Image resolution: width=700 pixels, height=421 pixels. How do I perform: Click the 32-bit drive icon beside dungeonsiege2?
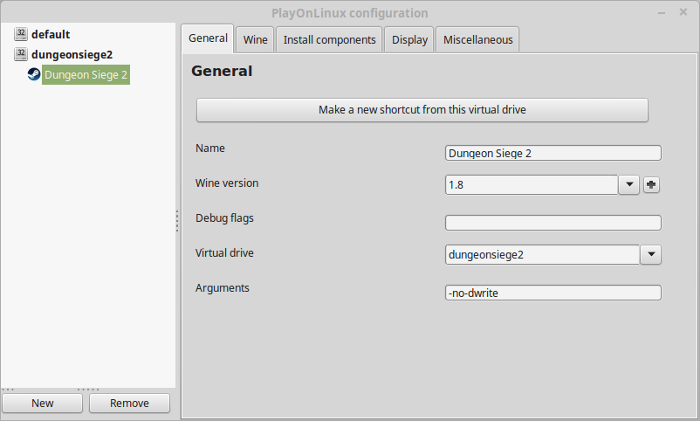point(21,54)
